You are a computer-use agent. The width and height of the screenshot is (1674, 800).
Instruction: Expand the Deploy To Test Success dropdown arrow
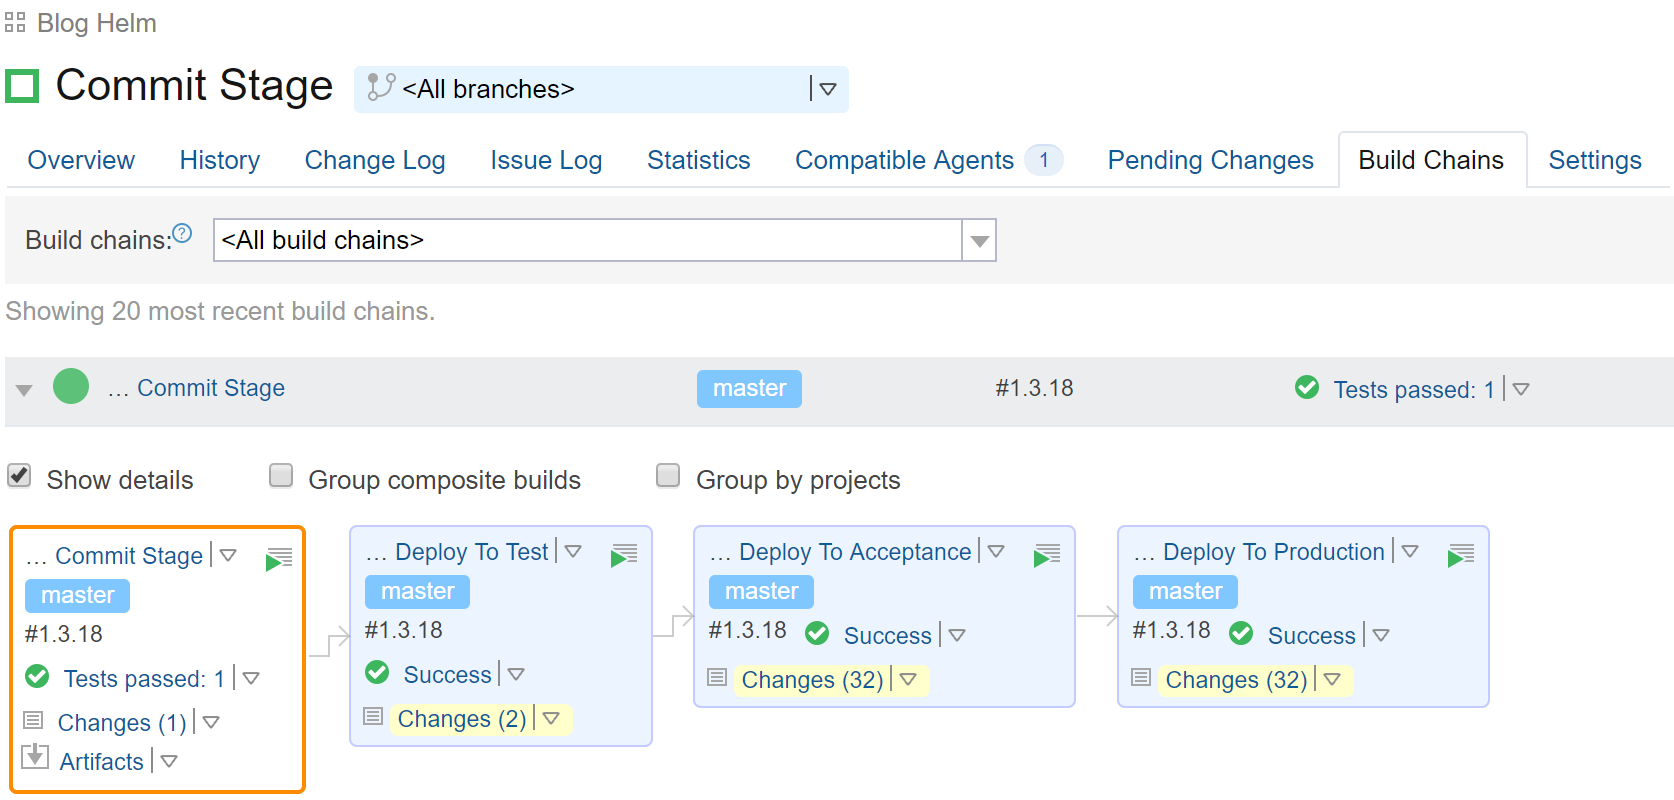pyautogui.click(x=516, y=675)
